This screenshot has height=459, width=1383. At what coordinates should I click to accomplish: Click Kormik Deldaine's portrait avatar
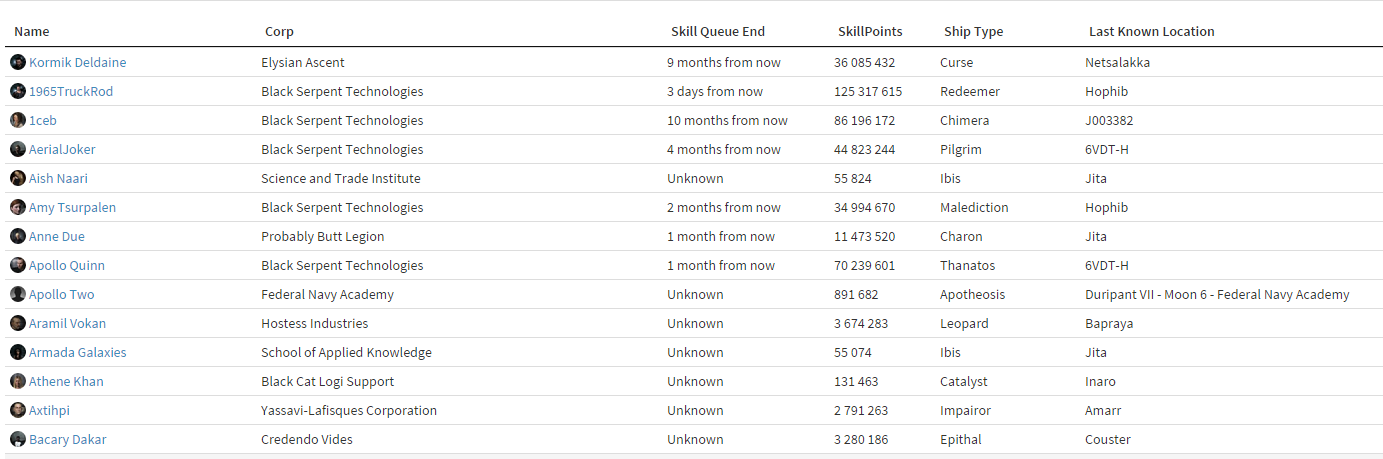(x=18, y=62)
